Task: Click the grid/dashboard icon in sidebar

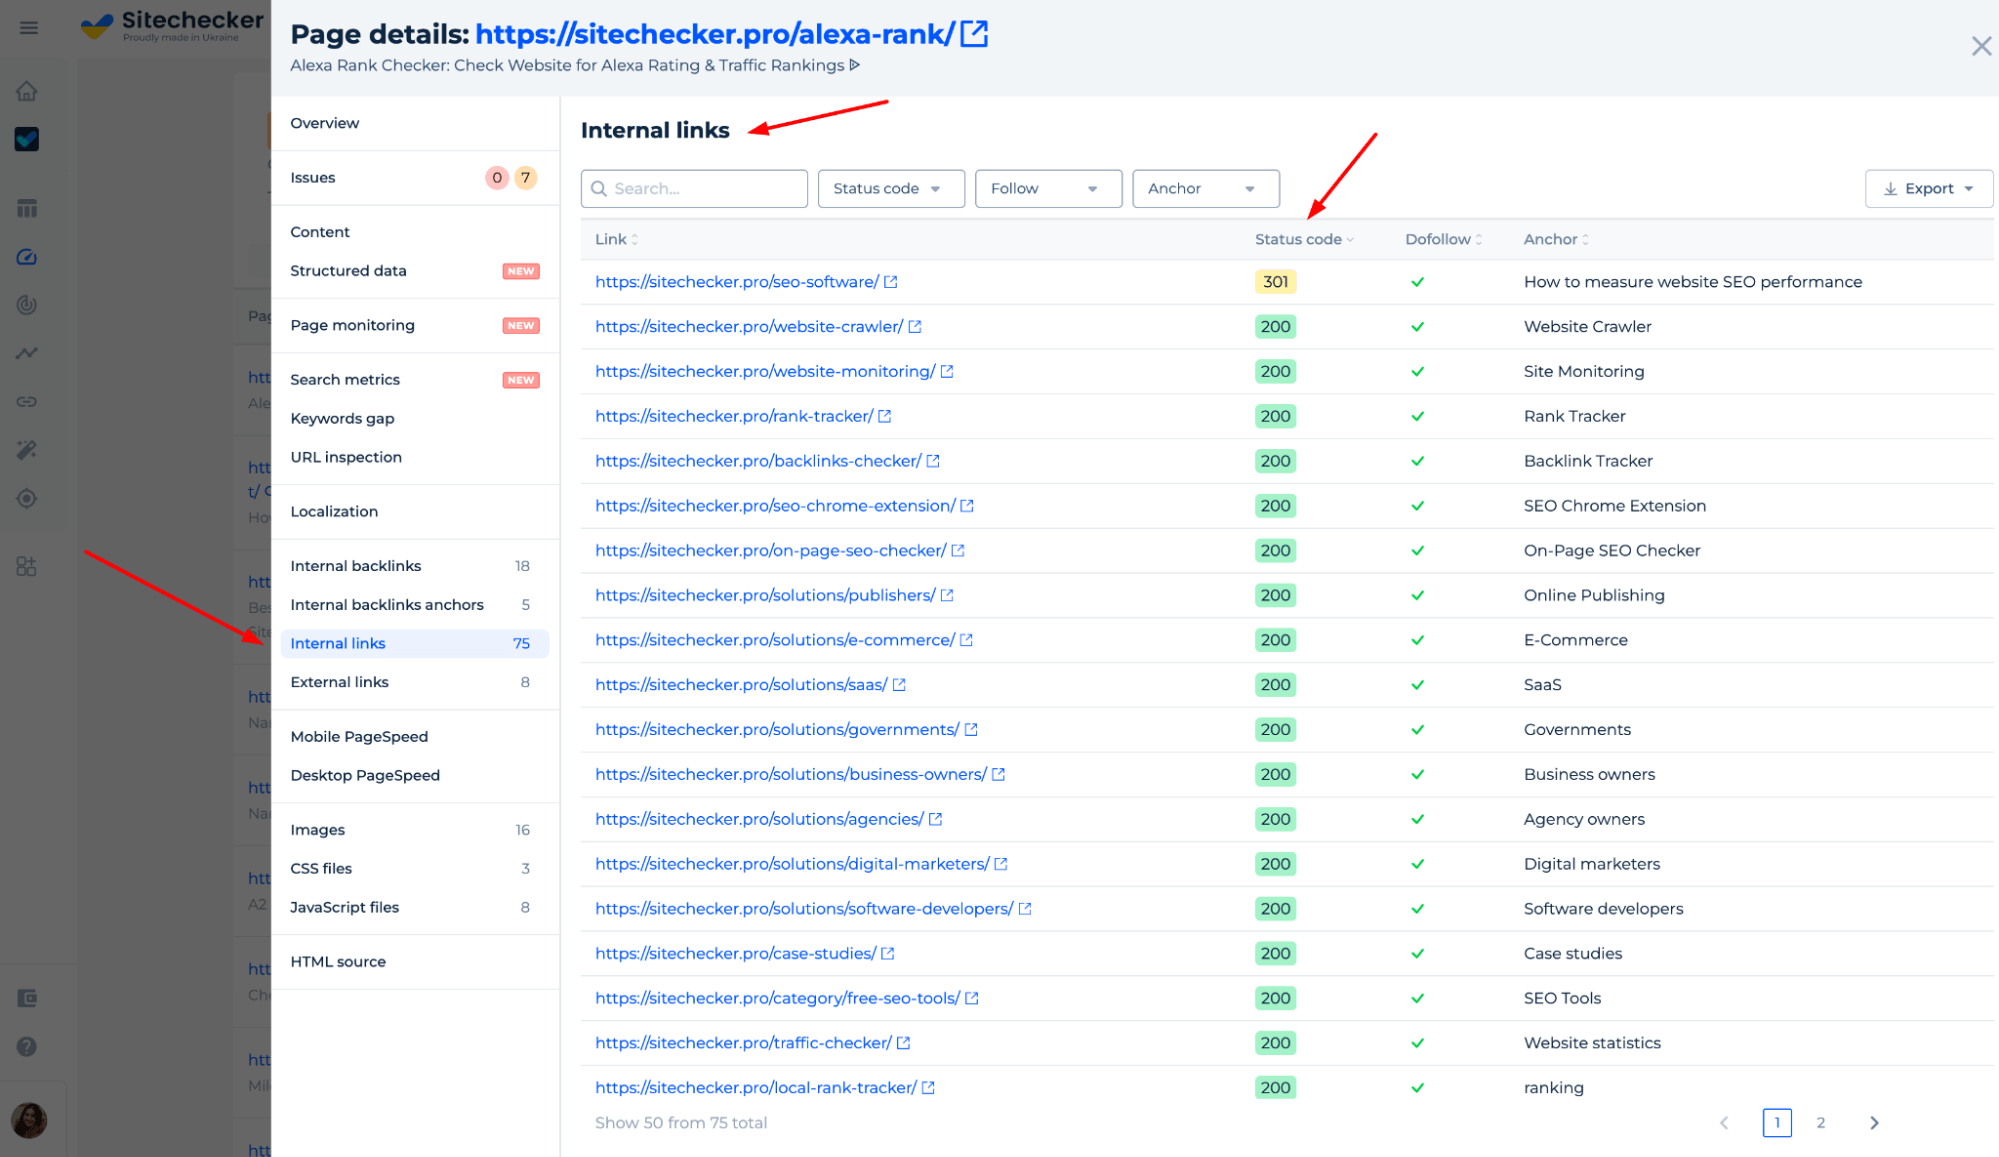Action: pyautogui.click(x=28, y=208)
